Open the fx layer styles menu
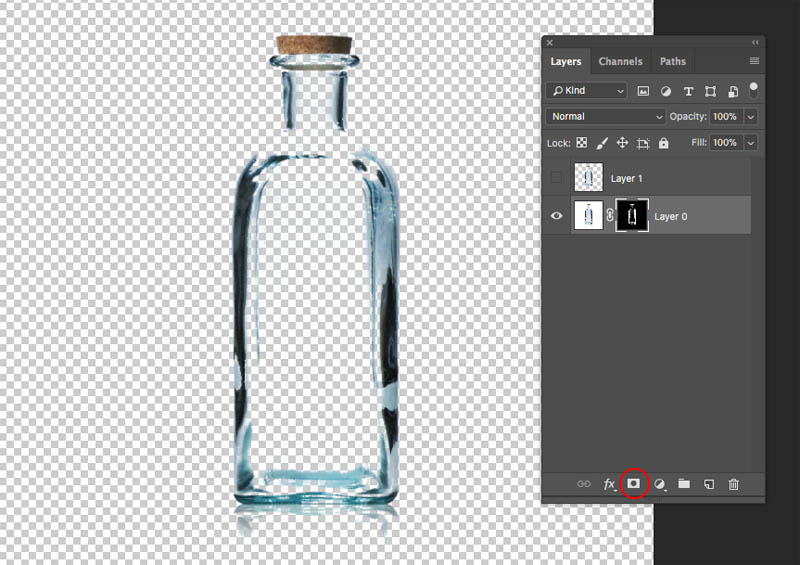The height and width of the screenshot is (565, 800). pyautogui.click(x=609, y=484)
